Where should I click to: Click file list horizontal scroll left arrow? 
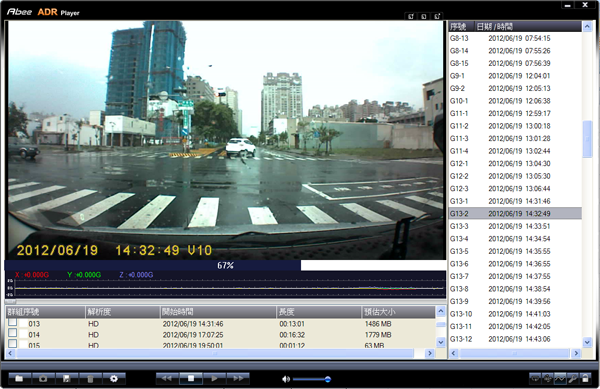(x=453, y=353)
